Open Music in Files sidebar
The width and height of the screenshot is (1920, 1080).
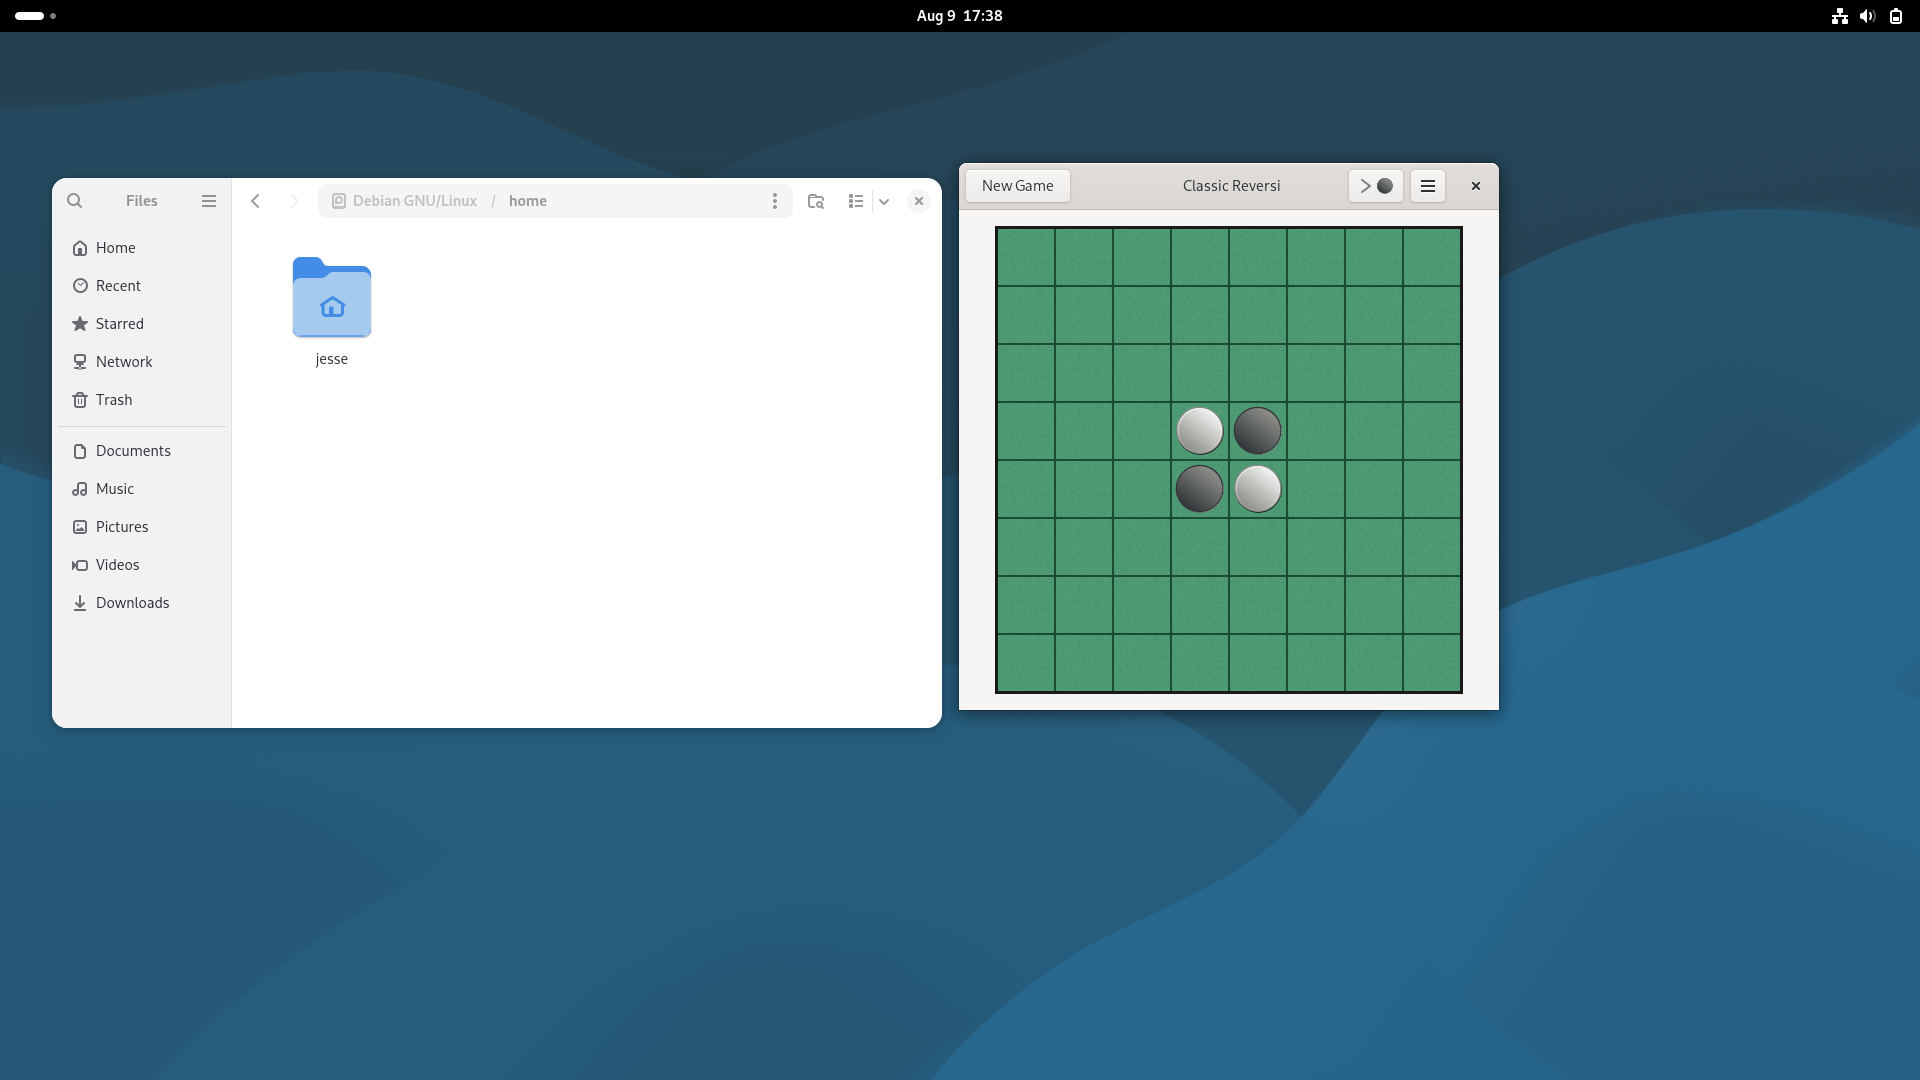point(142,489)
